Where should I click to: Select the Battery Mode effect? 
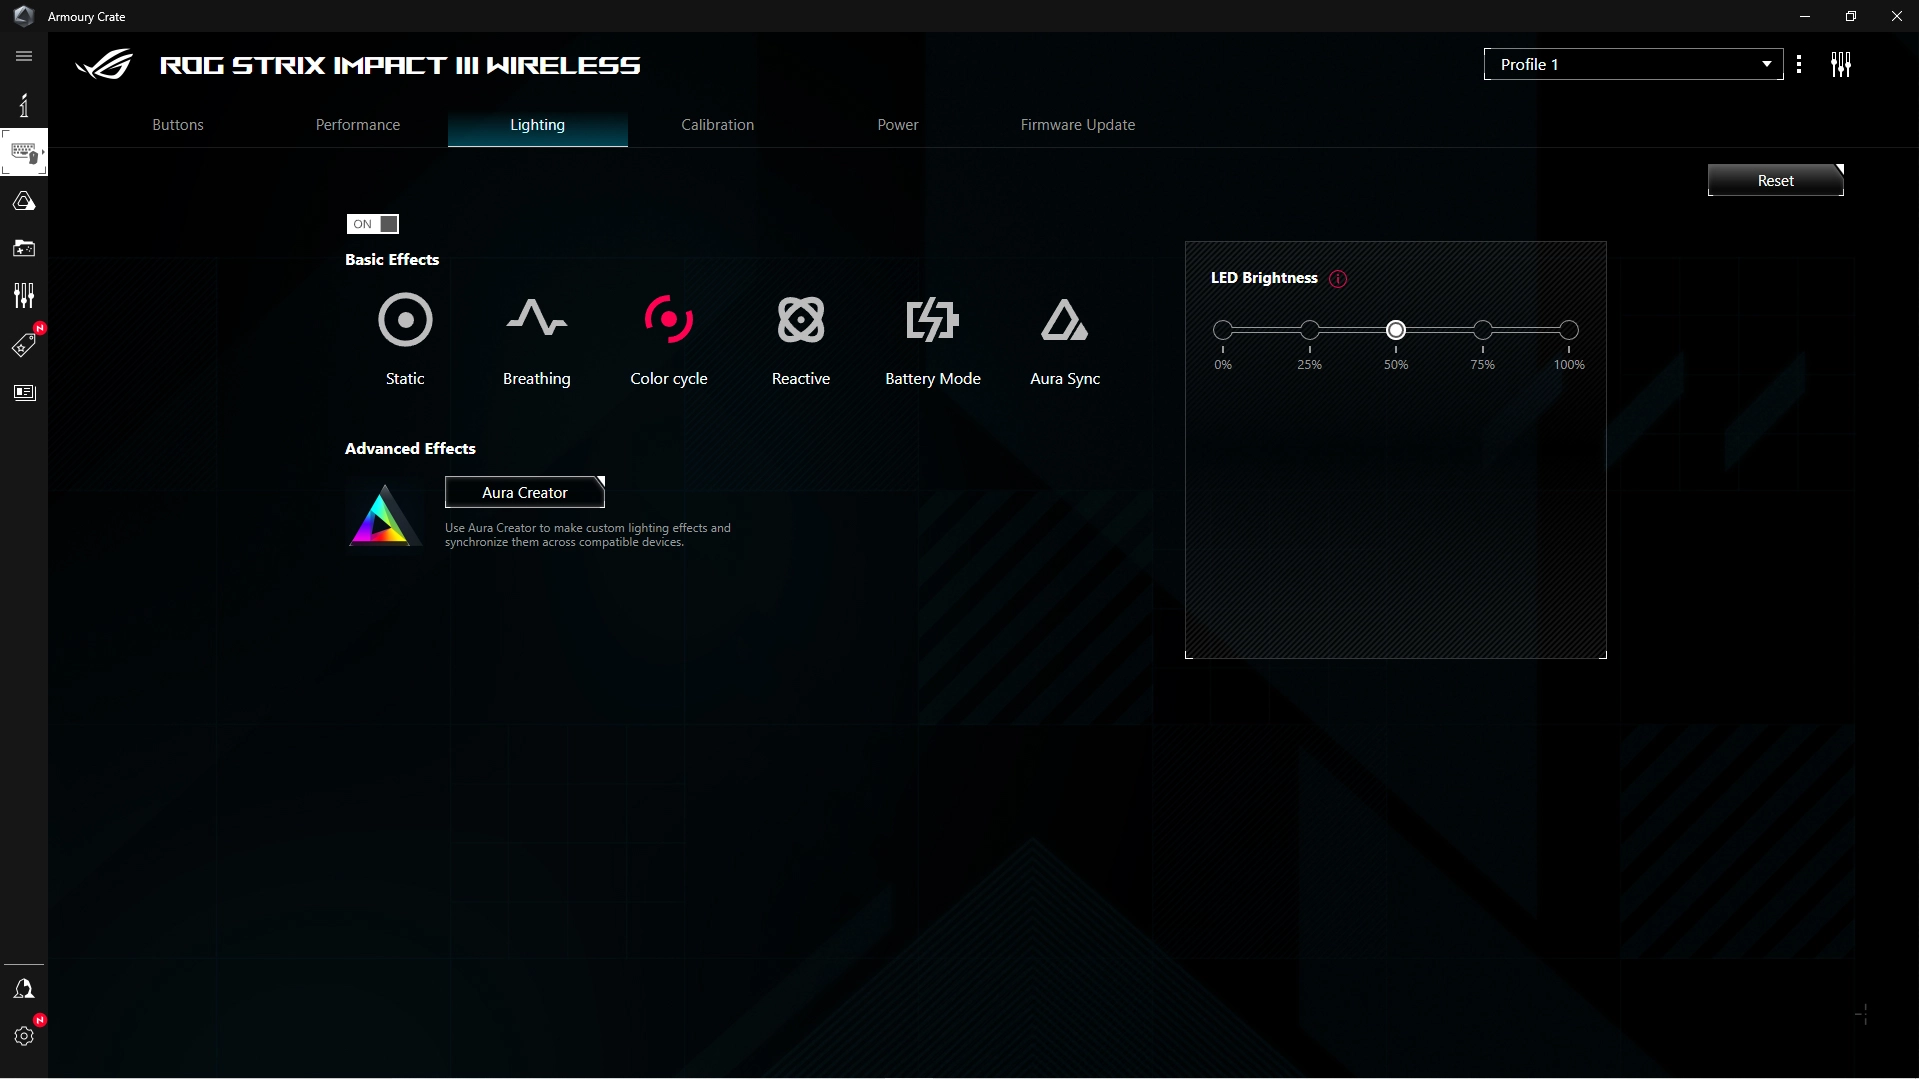click(933, 320)
